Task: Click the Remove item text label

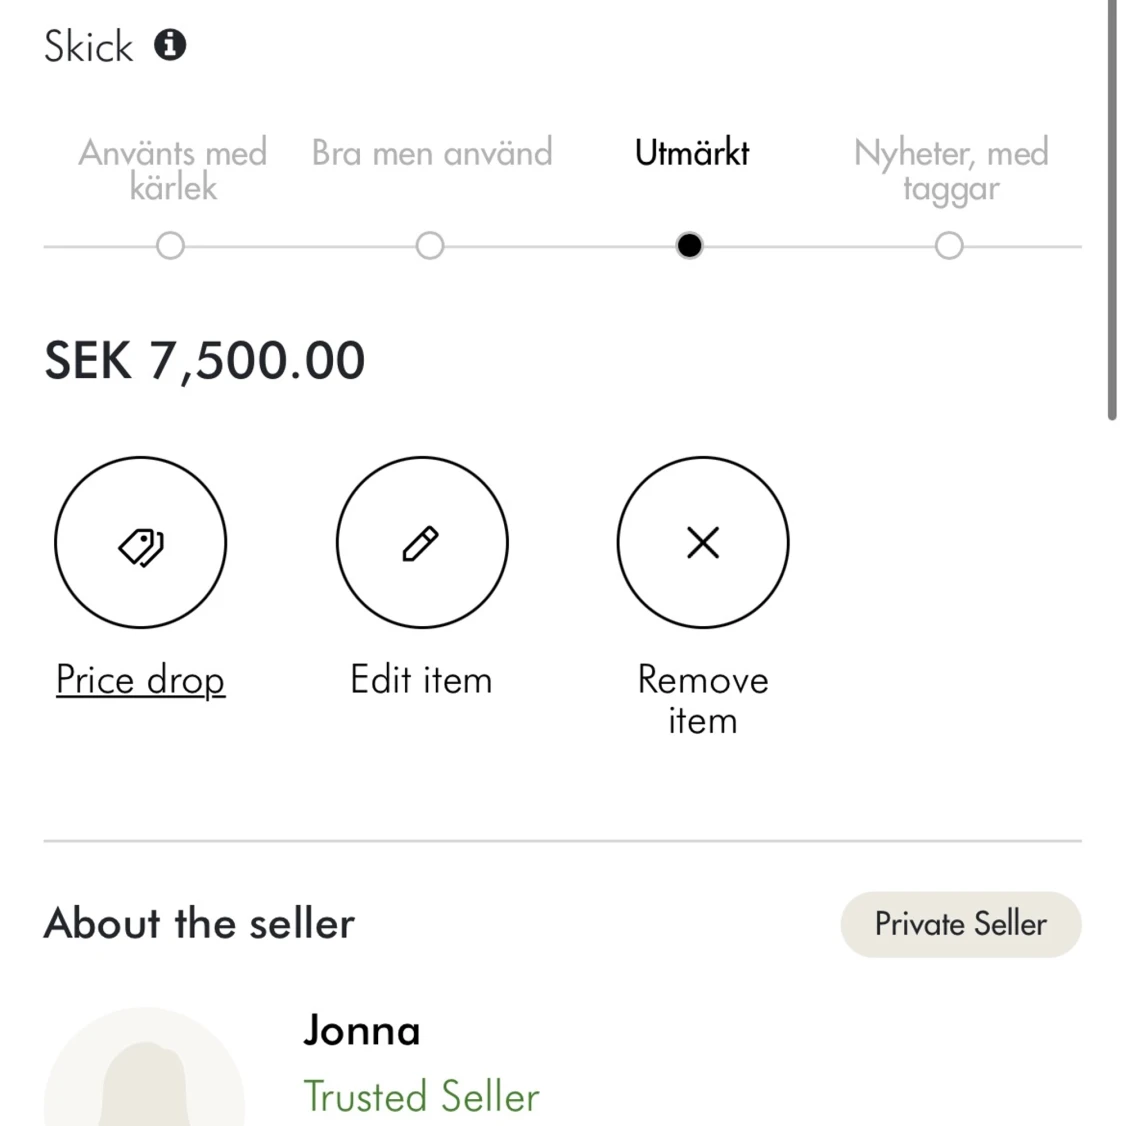Action: 703,700
